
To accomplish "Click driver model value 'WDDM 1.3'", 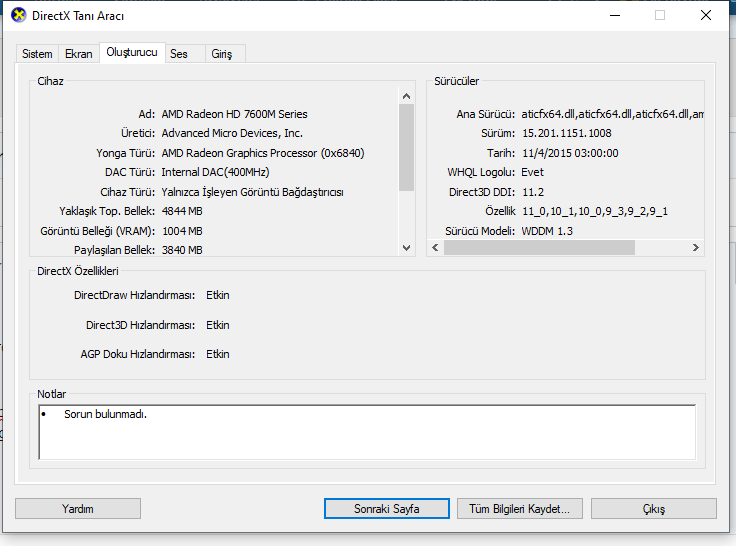I will (x=547, y=231).
